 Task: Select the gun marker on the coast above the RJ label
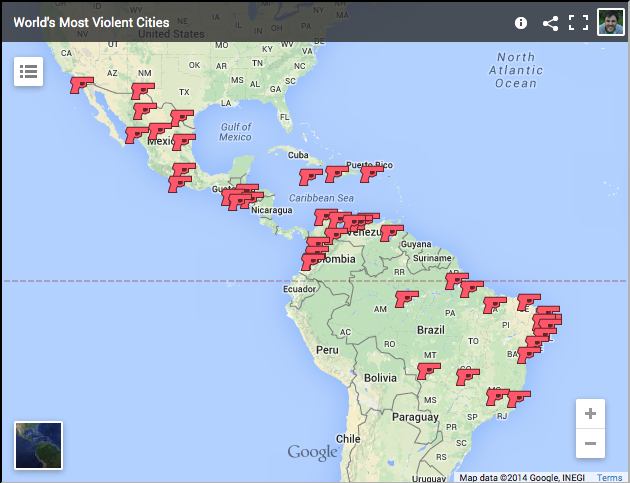(x=519, y=399)
